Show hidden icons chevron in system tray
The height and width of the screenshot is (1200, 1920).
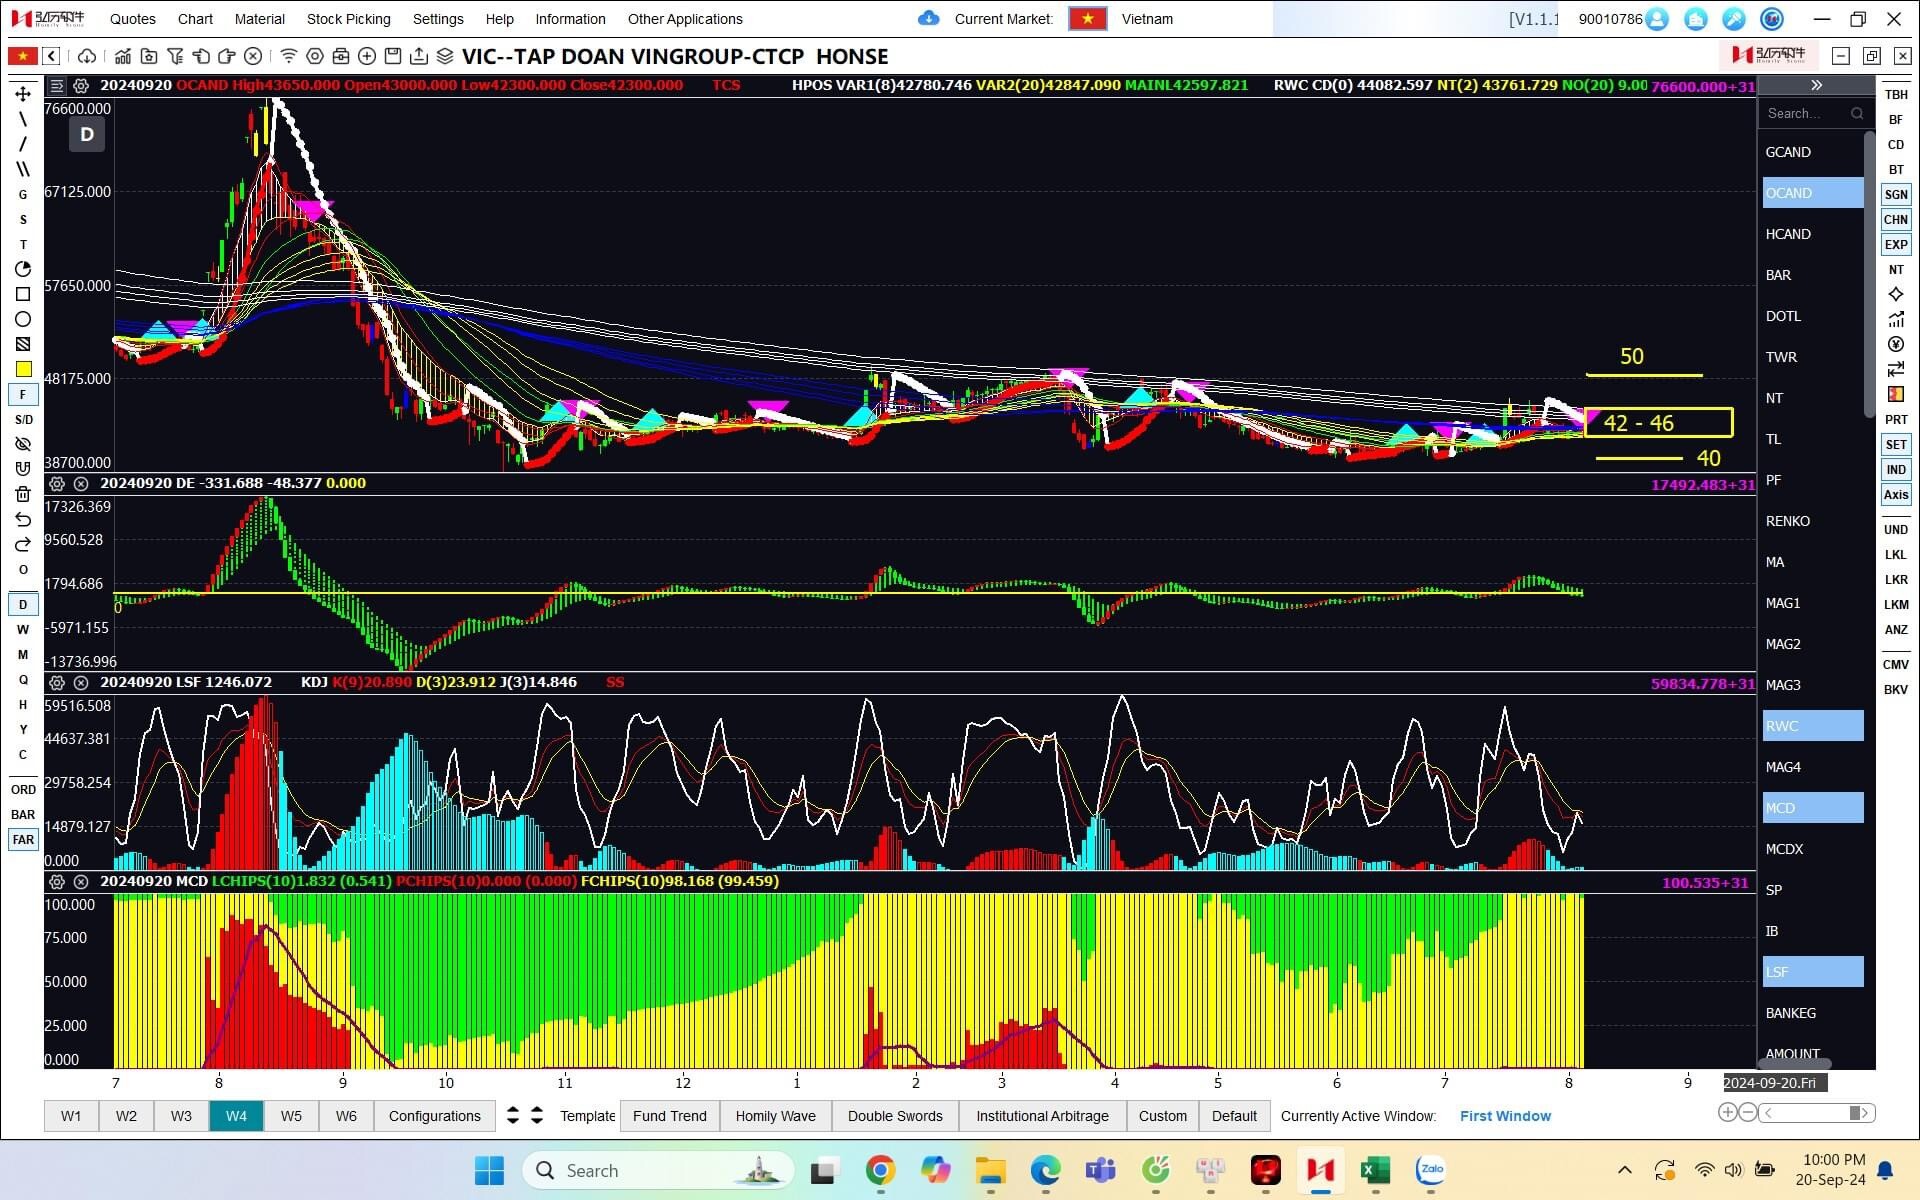click(1625, 1170)
